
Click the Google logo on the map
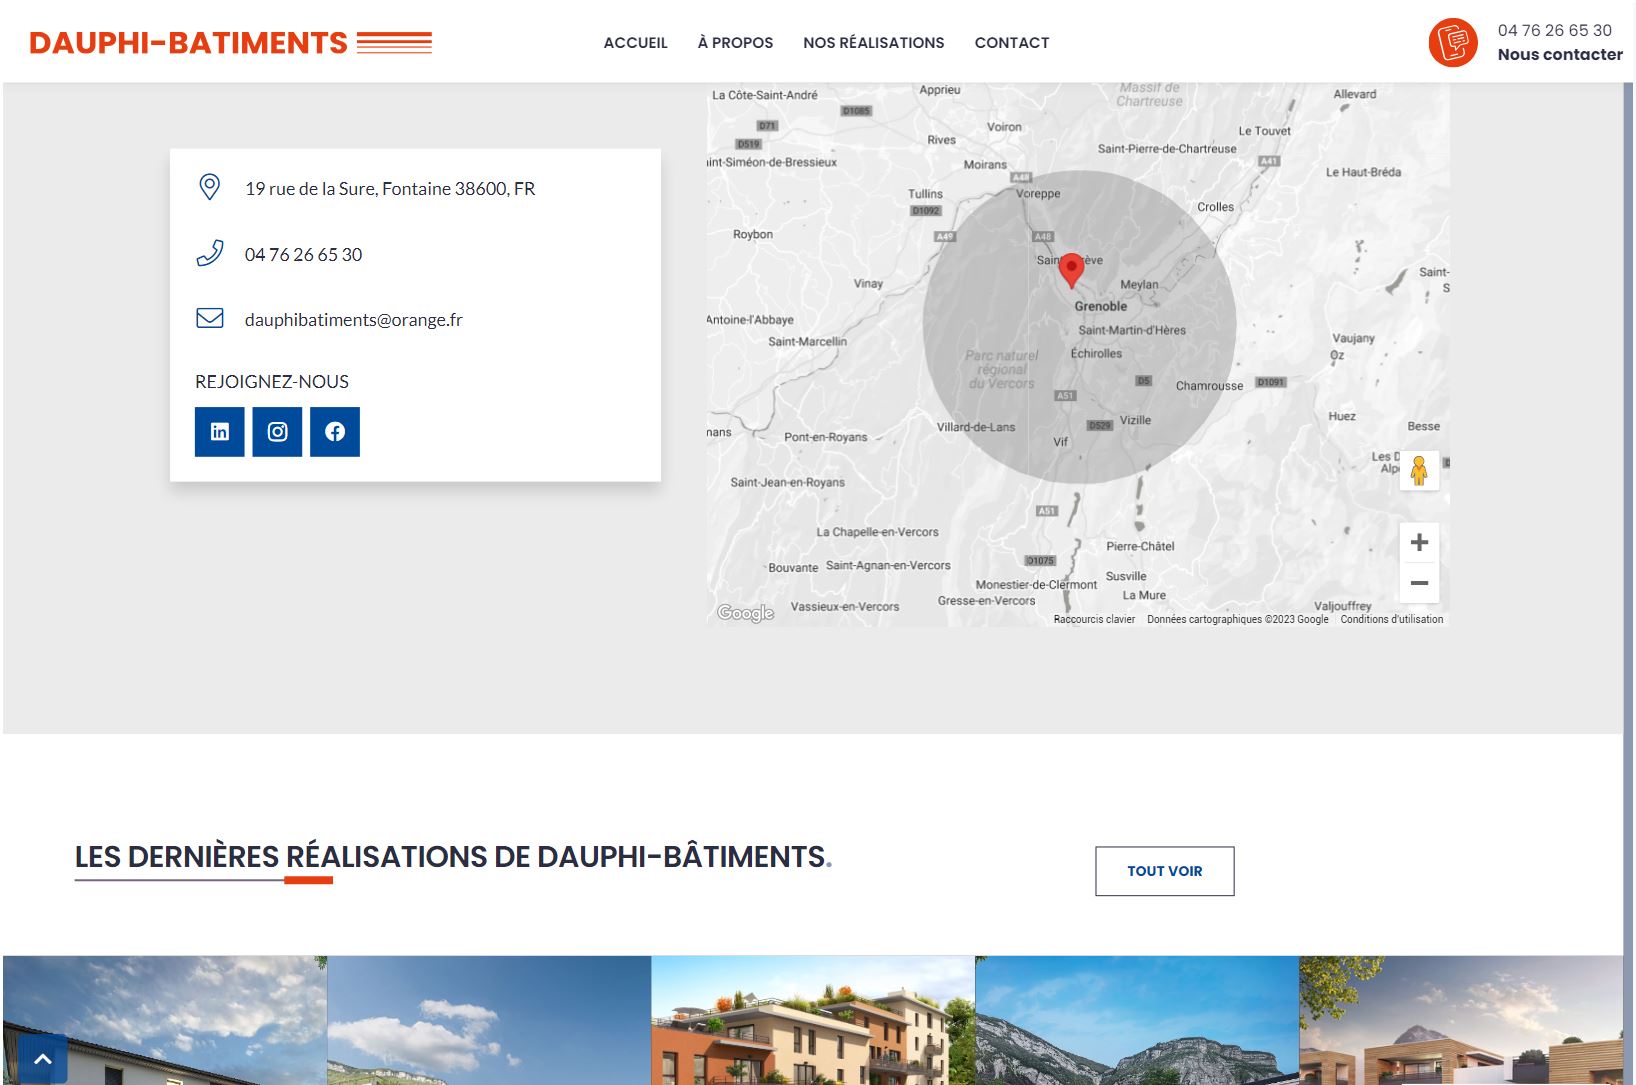pos(745,613)
